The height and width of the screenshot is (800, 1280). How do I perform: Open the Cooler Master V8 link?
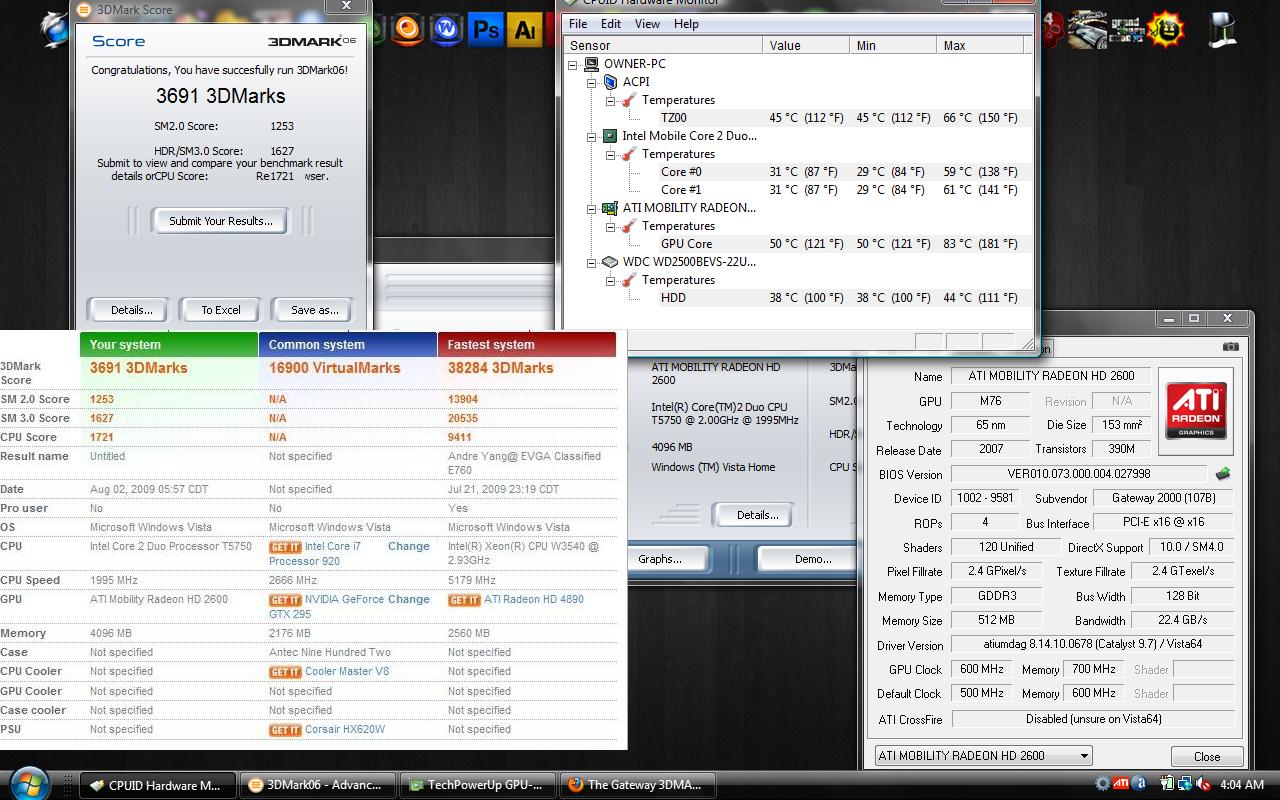[347, 671]
